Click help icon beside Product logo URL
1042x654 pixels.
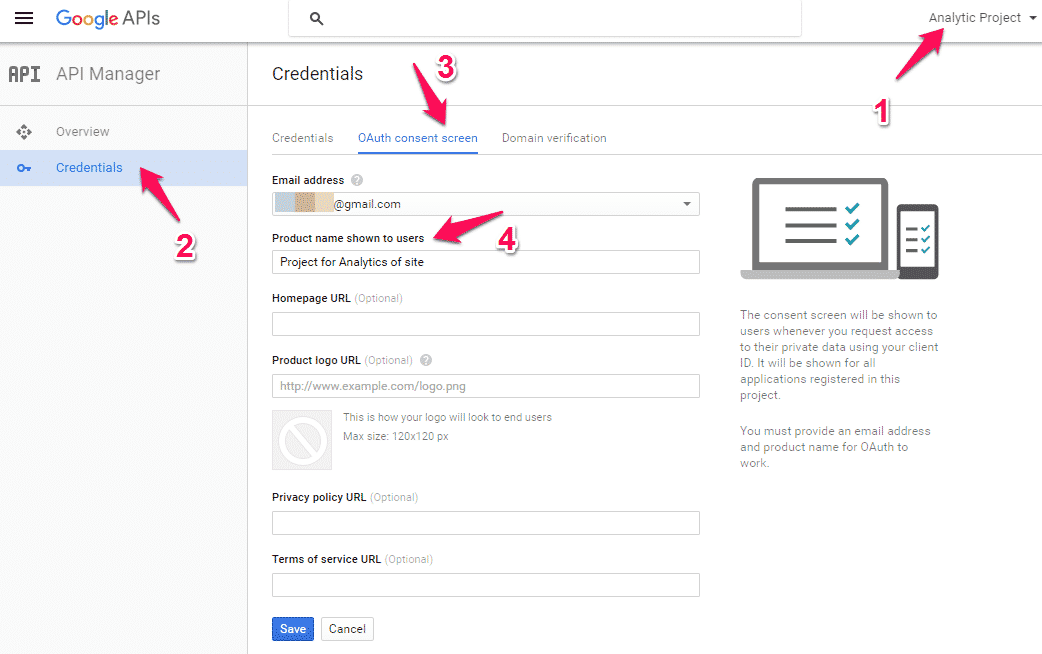[x=426, y=360]
